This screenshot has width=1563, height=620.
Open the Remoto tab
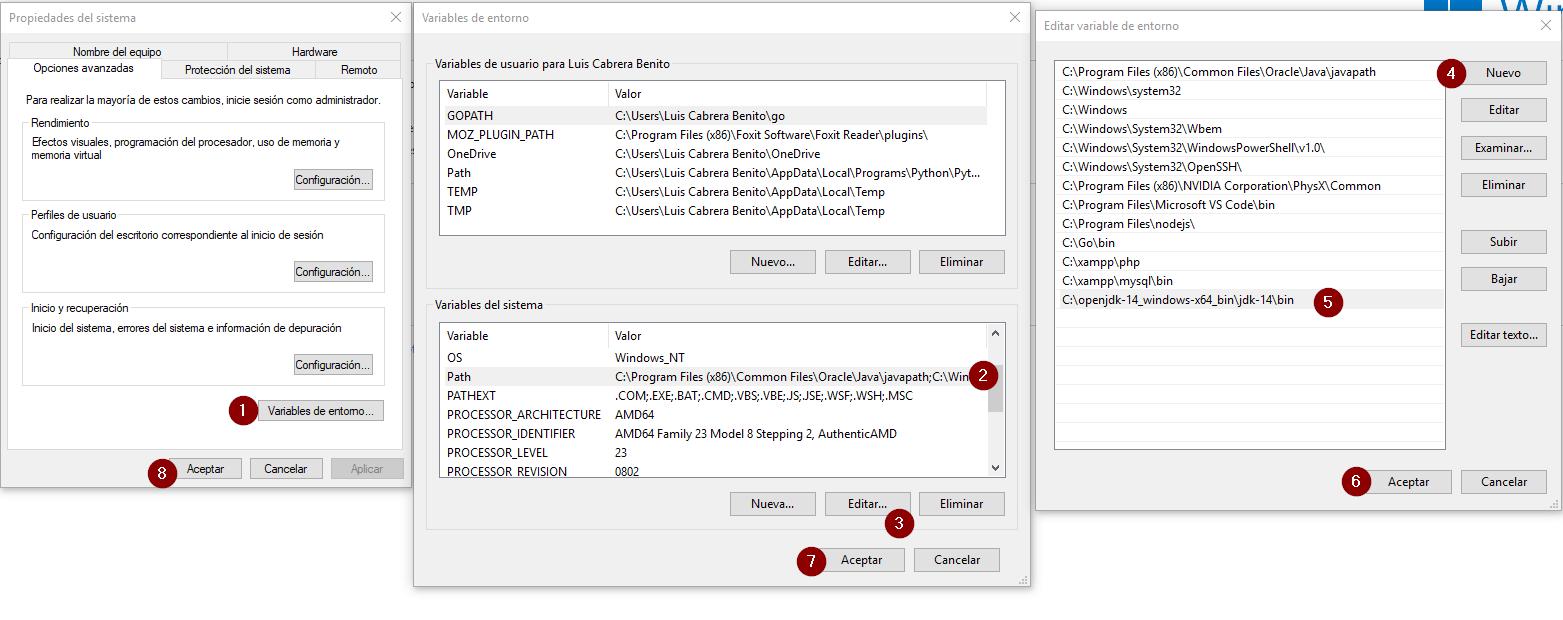tap(359, 70)
